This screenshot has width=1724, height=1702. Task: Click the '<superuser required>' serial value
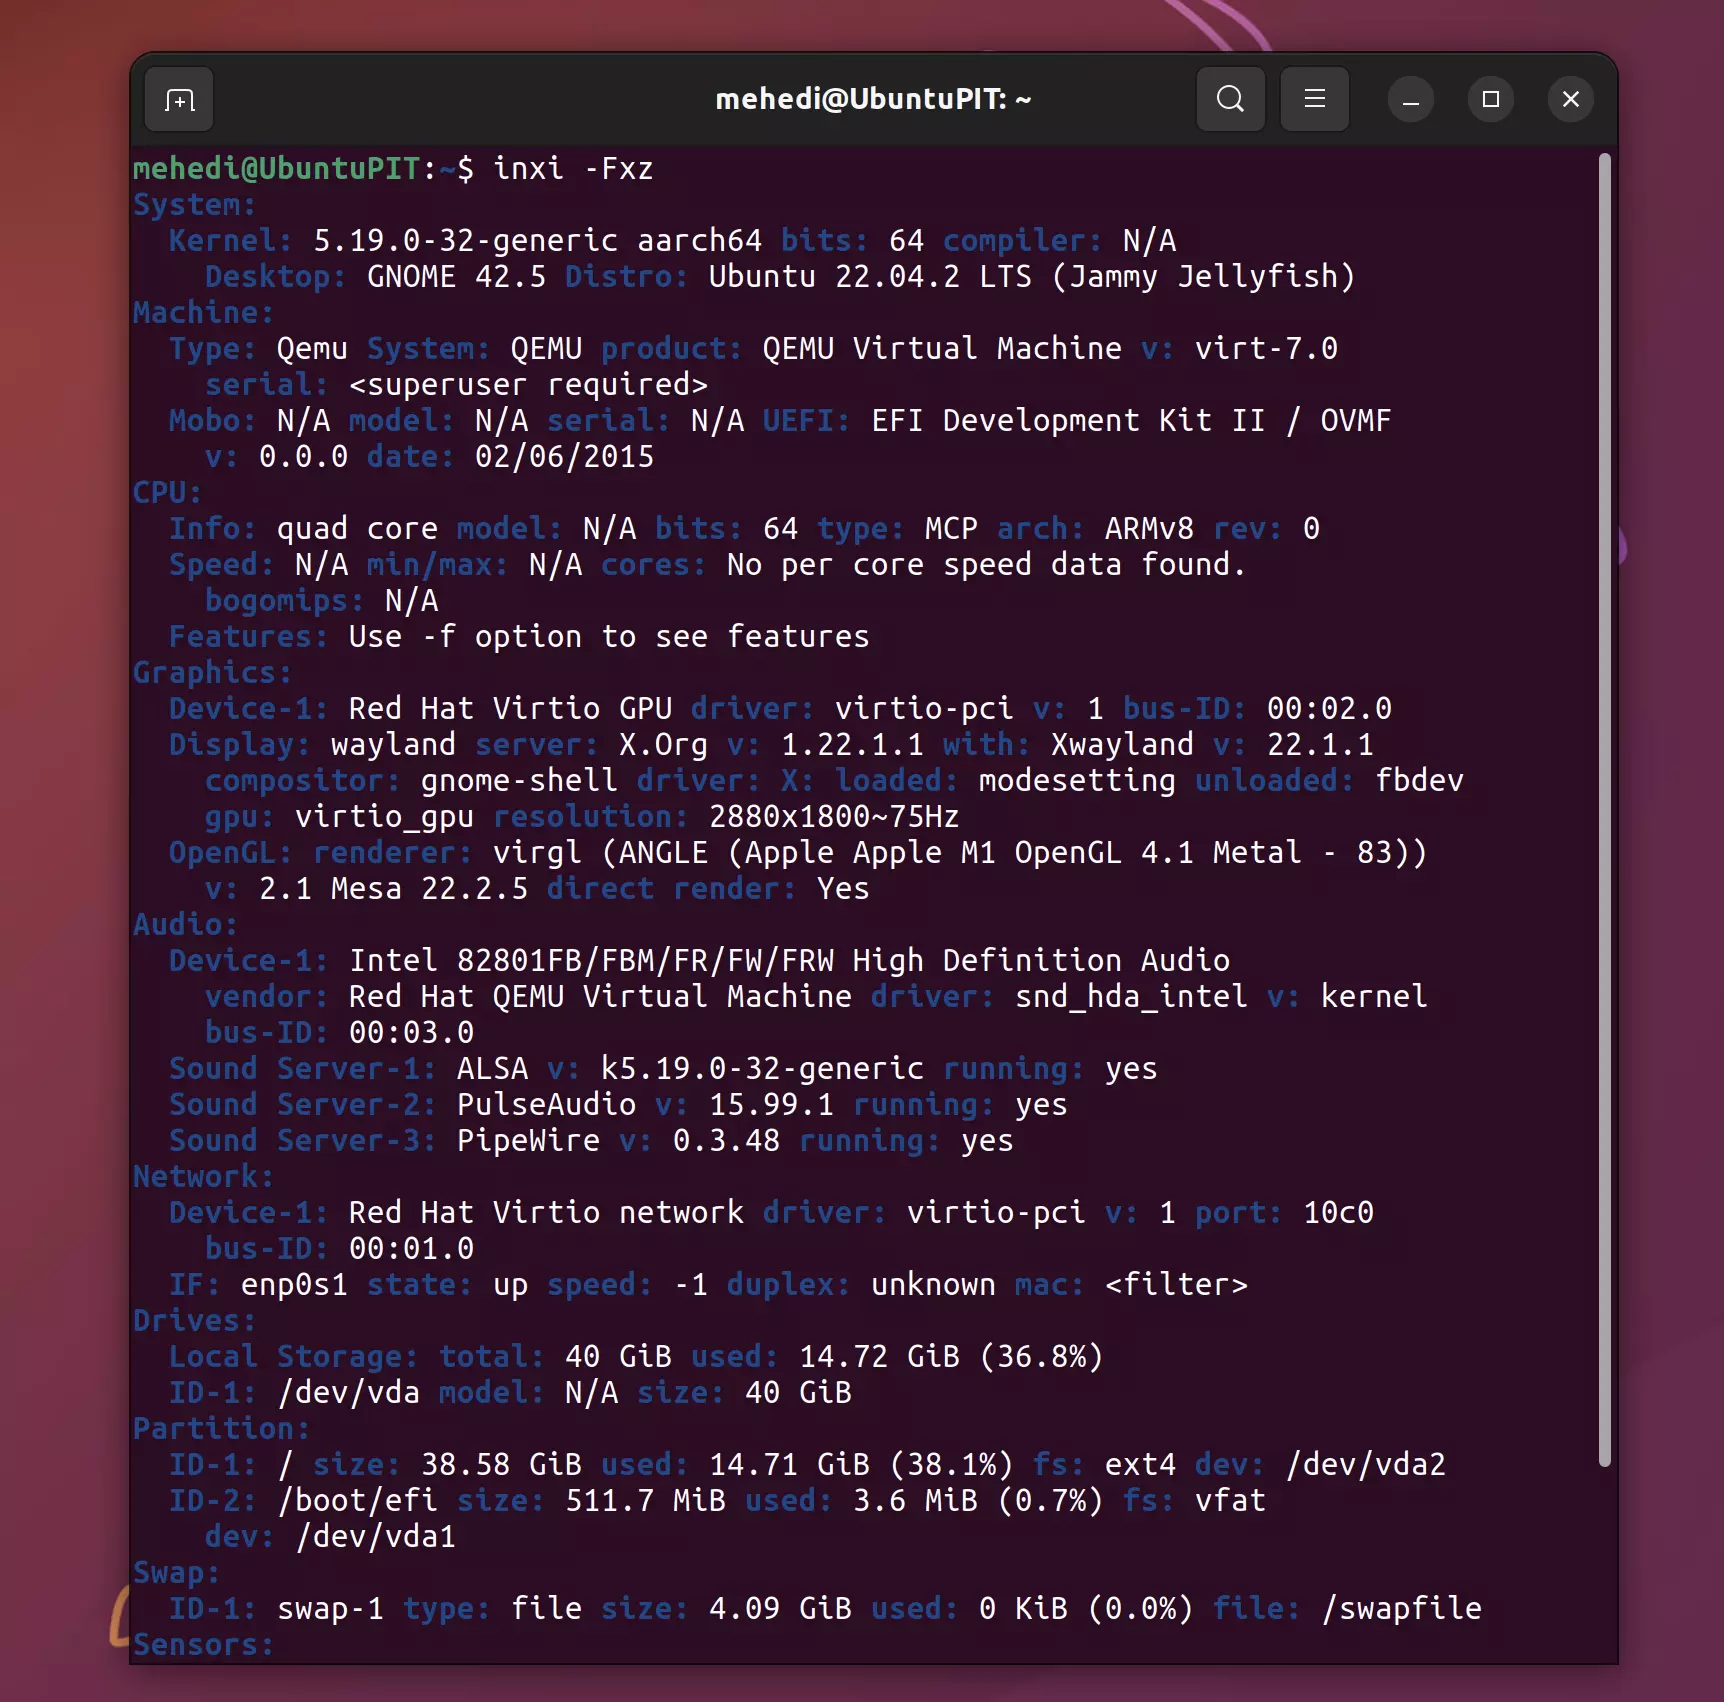[528, 384]
